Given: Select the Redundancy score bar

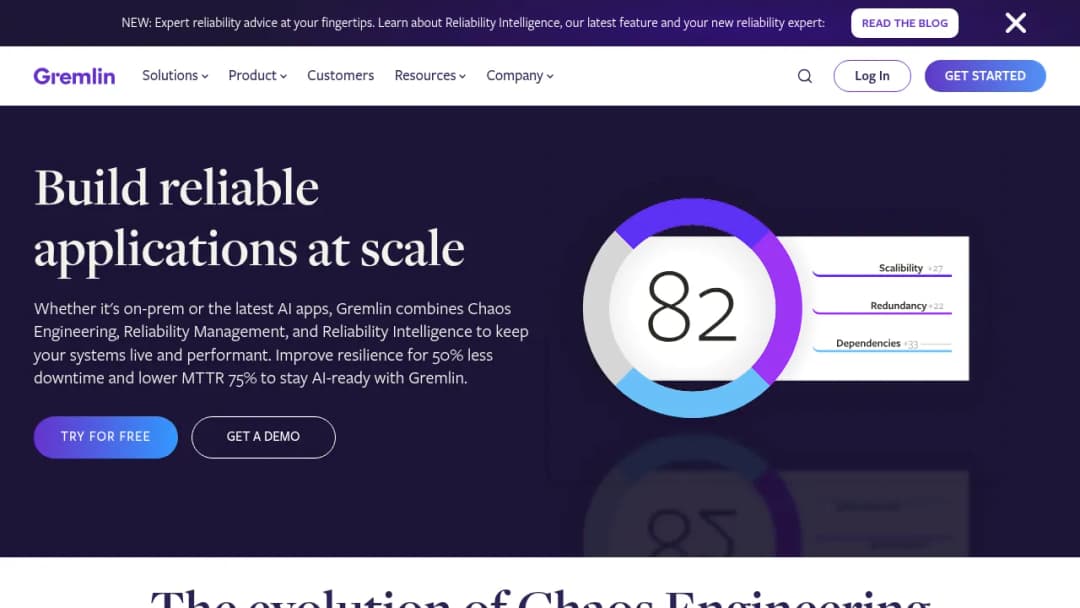Looking at the screenshot, I should [x=882, y=306].
